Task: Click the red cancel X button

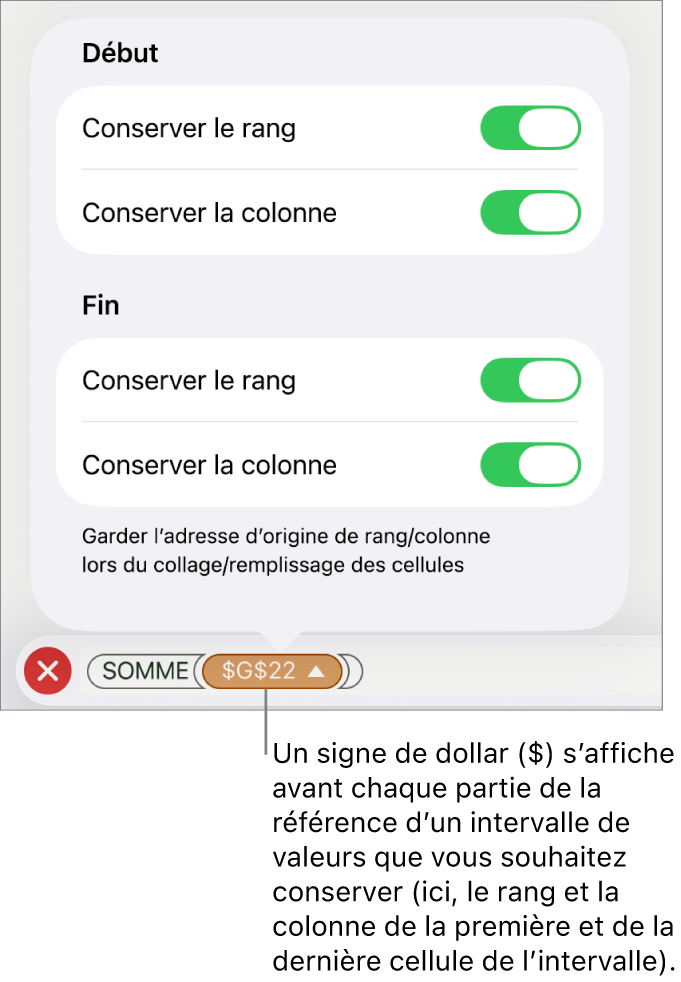Action: point(48,671)
